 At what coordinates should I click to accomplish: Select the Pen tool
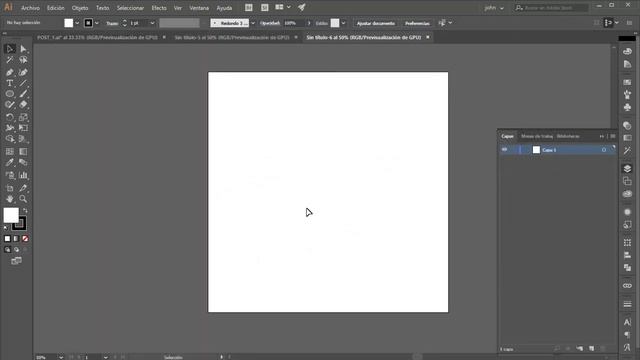pyautogui.click(x=9, y=72)
